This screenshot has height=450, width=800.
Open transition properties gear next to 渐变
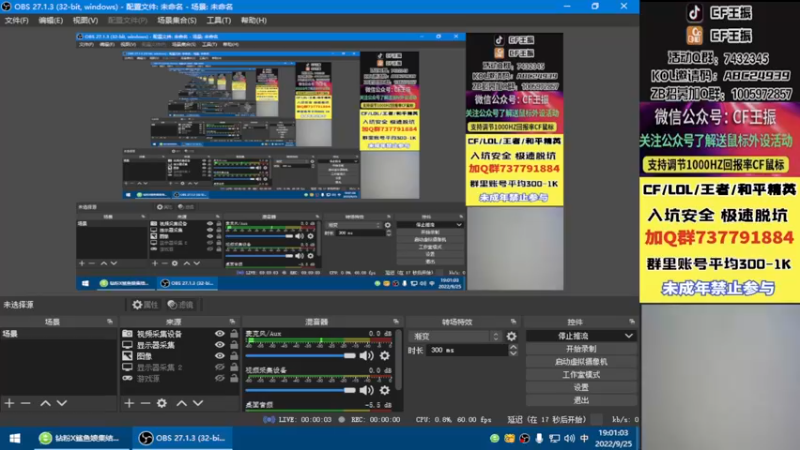point(511,336)
